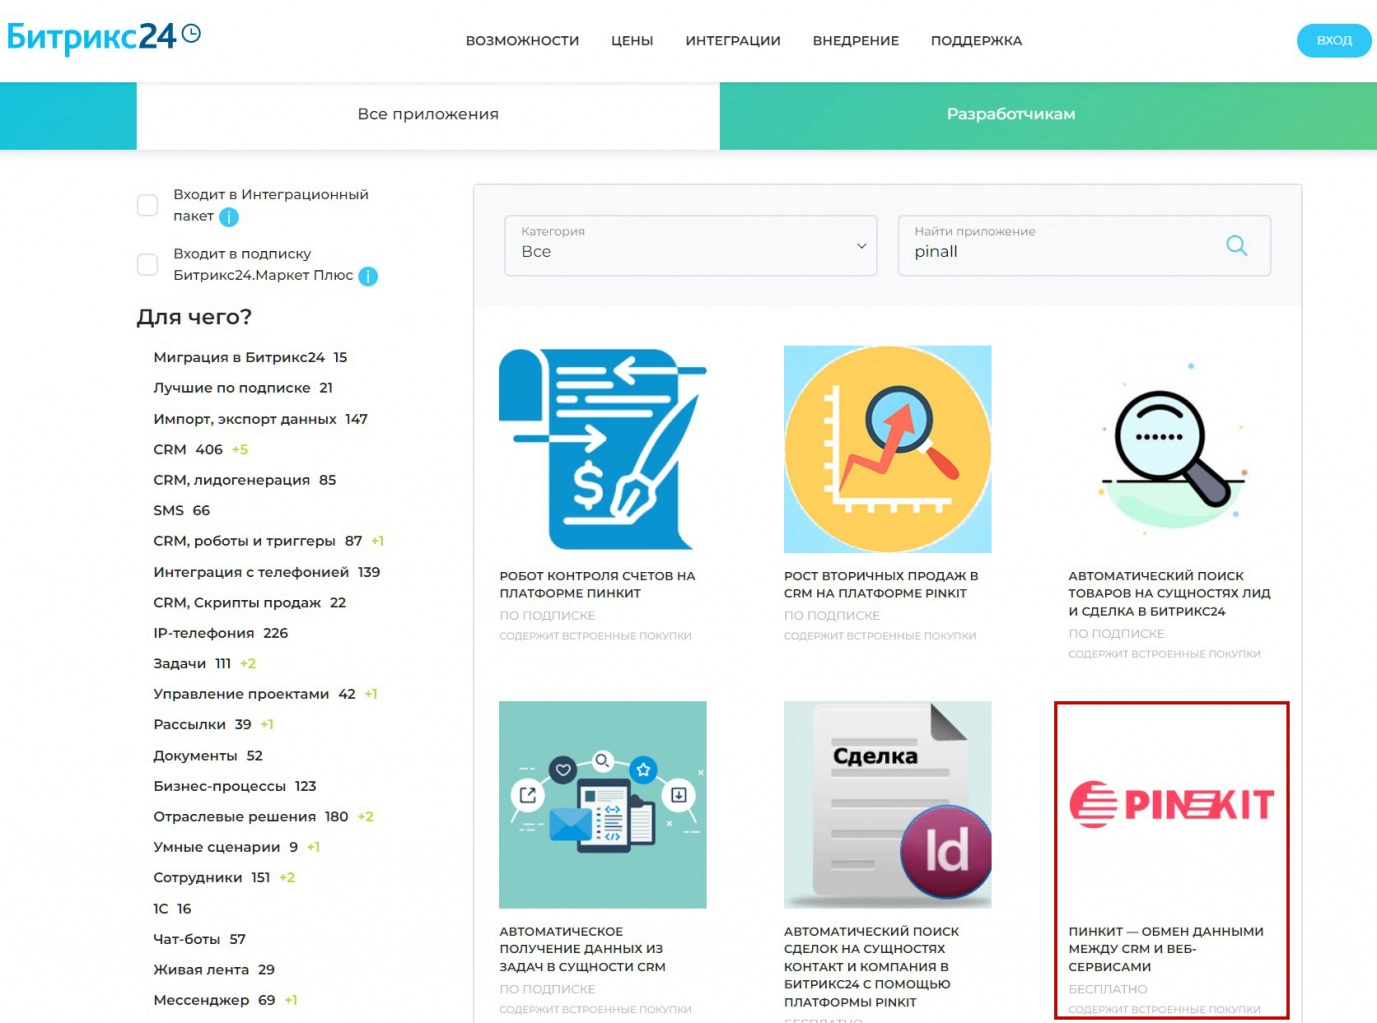Click the Битрикс24 clock logo icon
1377x1023 pixels.
pyautogui.click(x=190, y=32)
